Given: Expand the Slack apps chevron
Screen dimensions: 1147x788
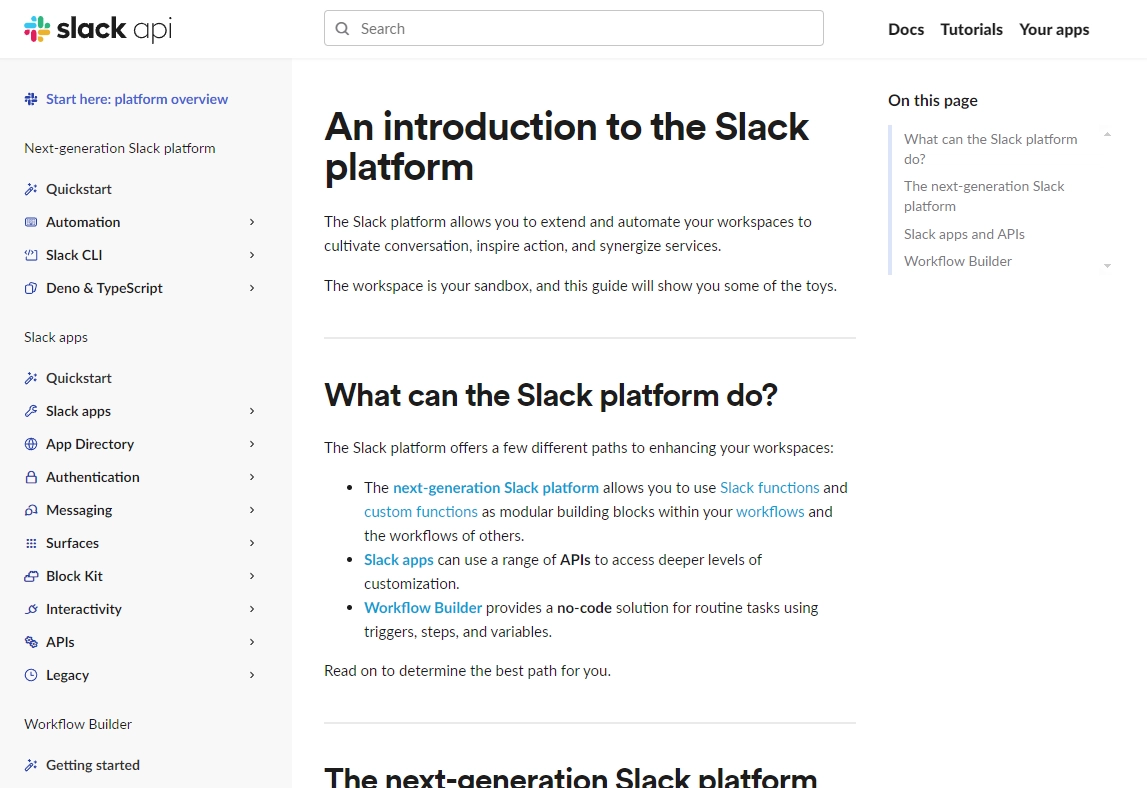Looking at the screenshot, I should pyautogui.click(x=252, y=410).
